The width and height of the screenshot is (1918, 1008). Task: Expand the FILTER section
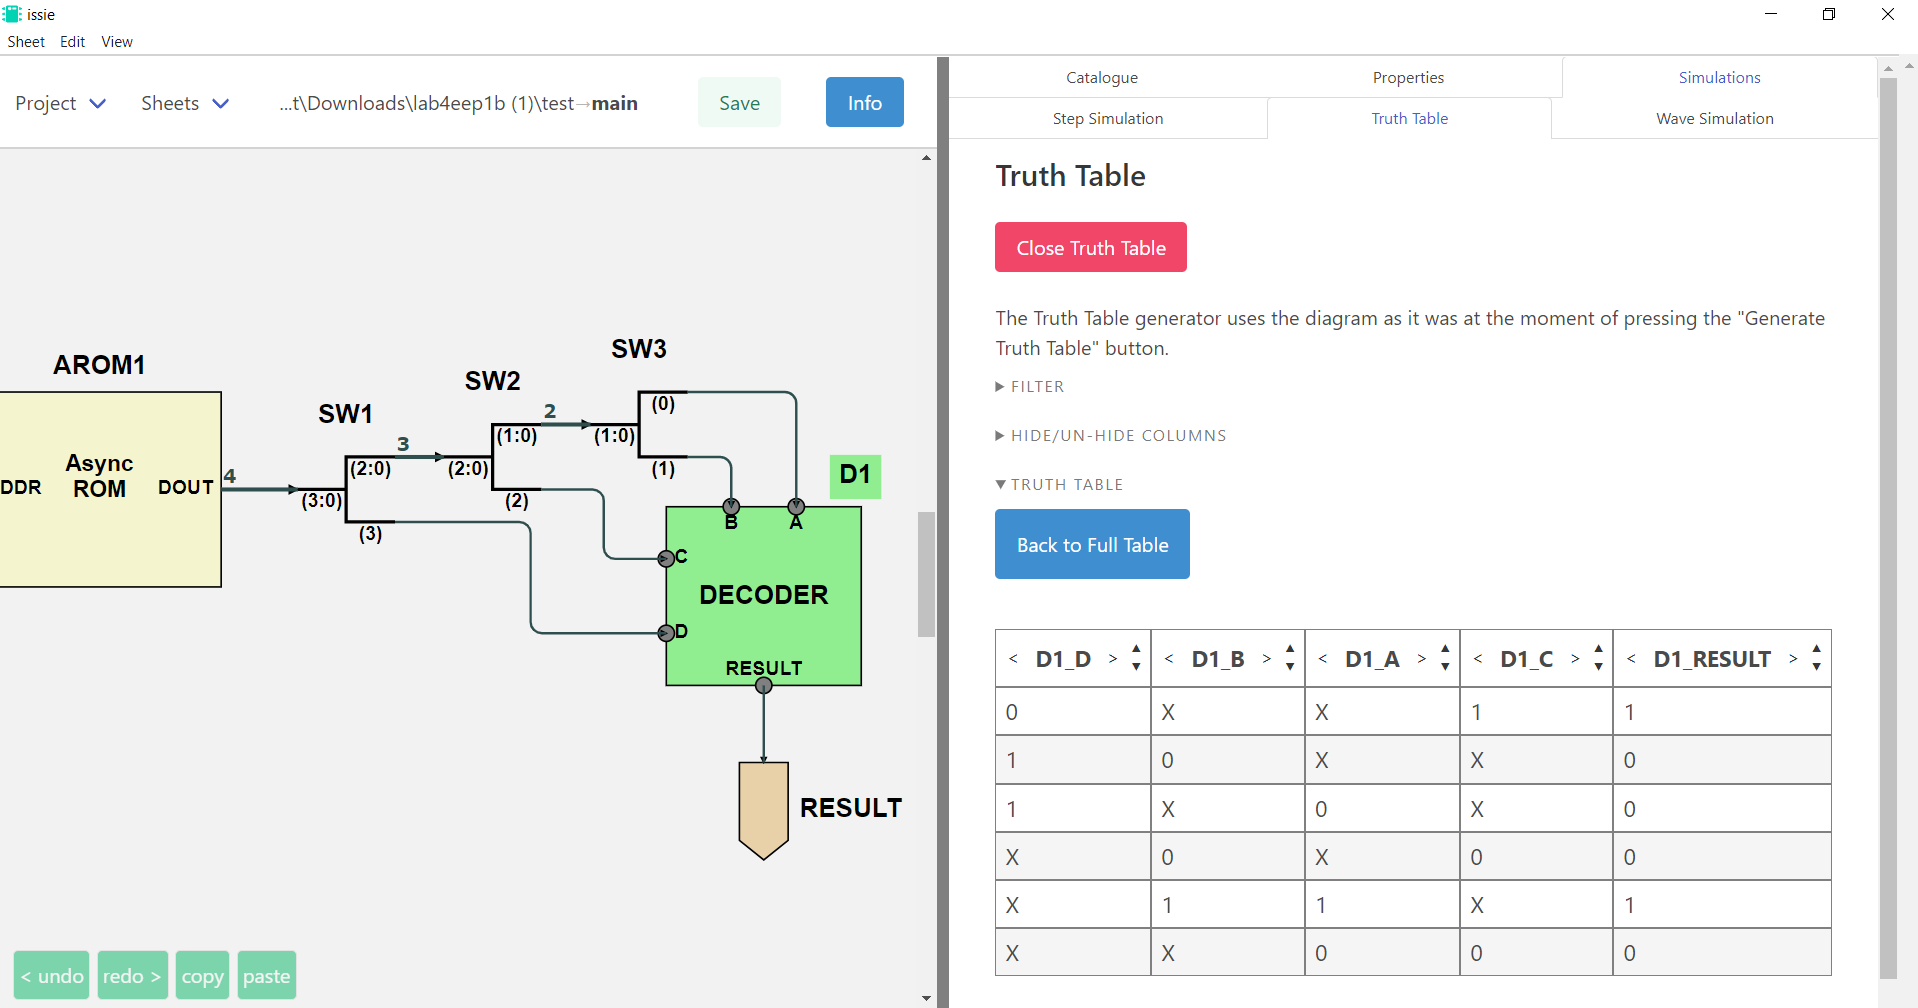tap(1030, 387)
